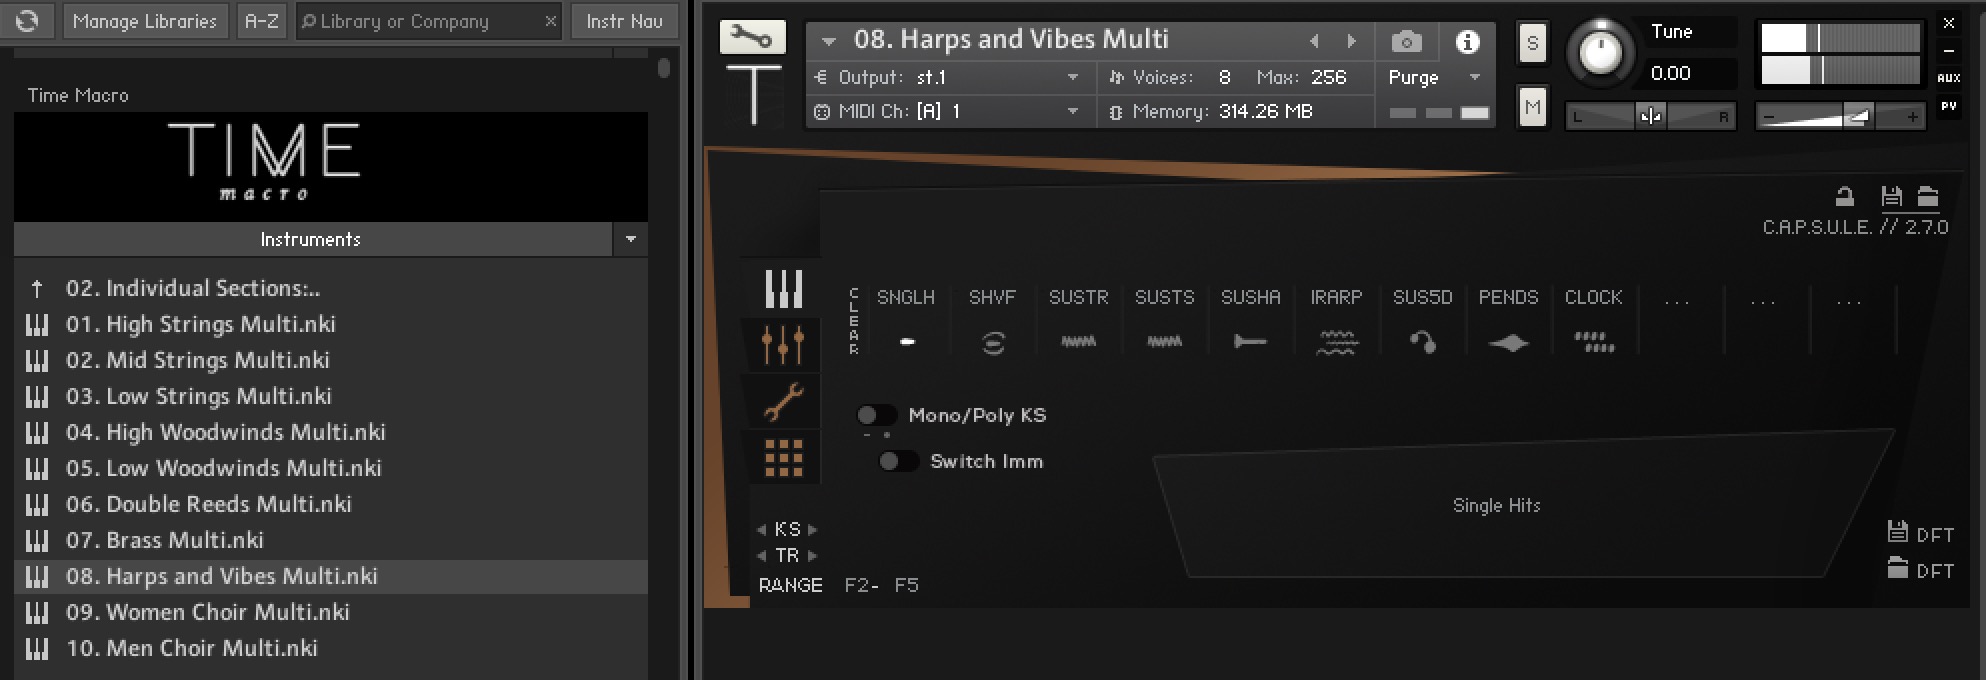Screen dimensions: 1986x680
Task: Load 06. Double Reeds Multi.nki
Action: coord(331,504)
